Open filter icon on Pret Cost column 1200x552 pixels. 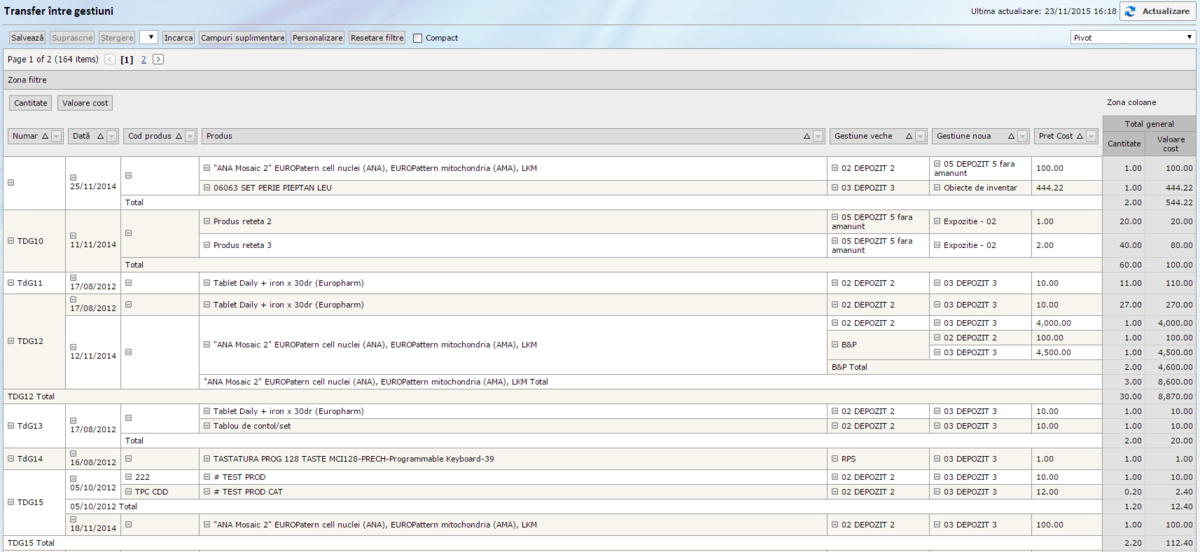pos(1092,136)
